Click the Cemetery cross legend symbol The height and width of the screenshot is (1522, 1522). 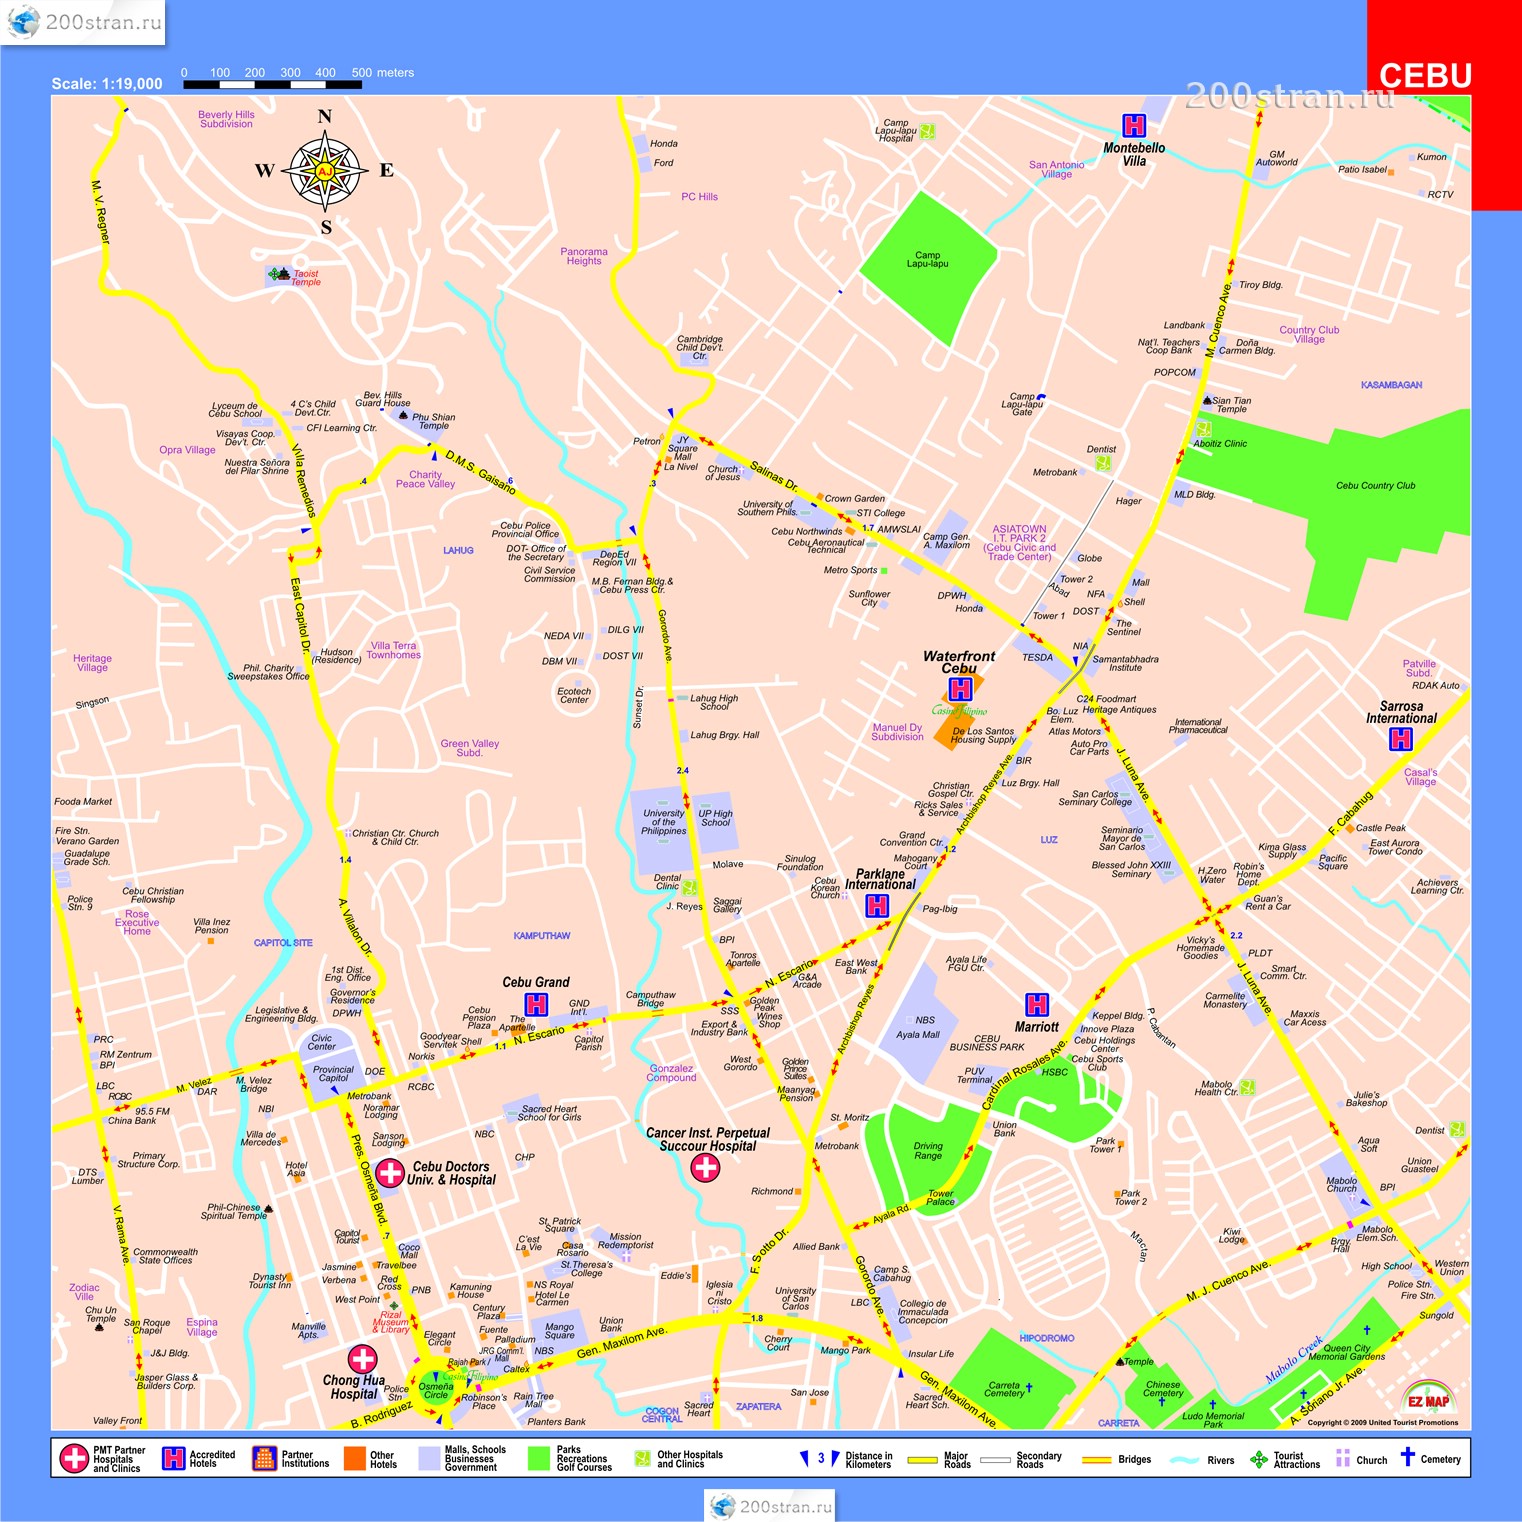pos(1407,1457)
